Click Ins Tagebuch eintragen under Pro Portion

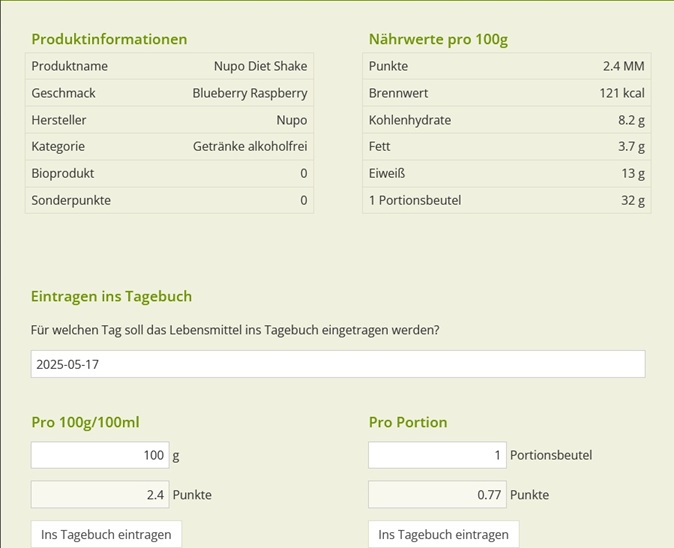coord(444,534)
